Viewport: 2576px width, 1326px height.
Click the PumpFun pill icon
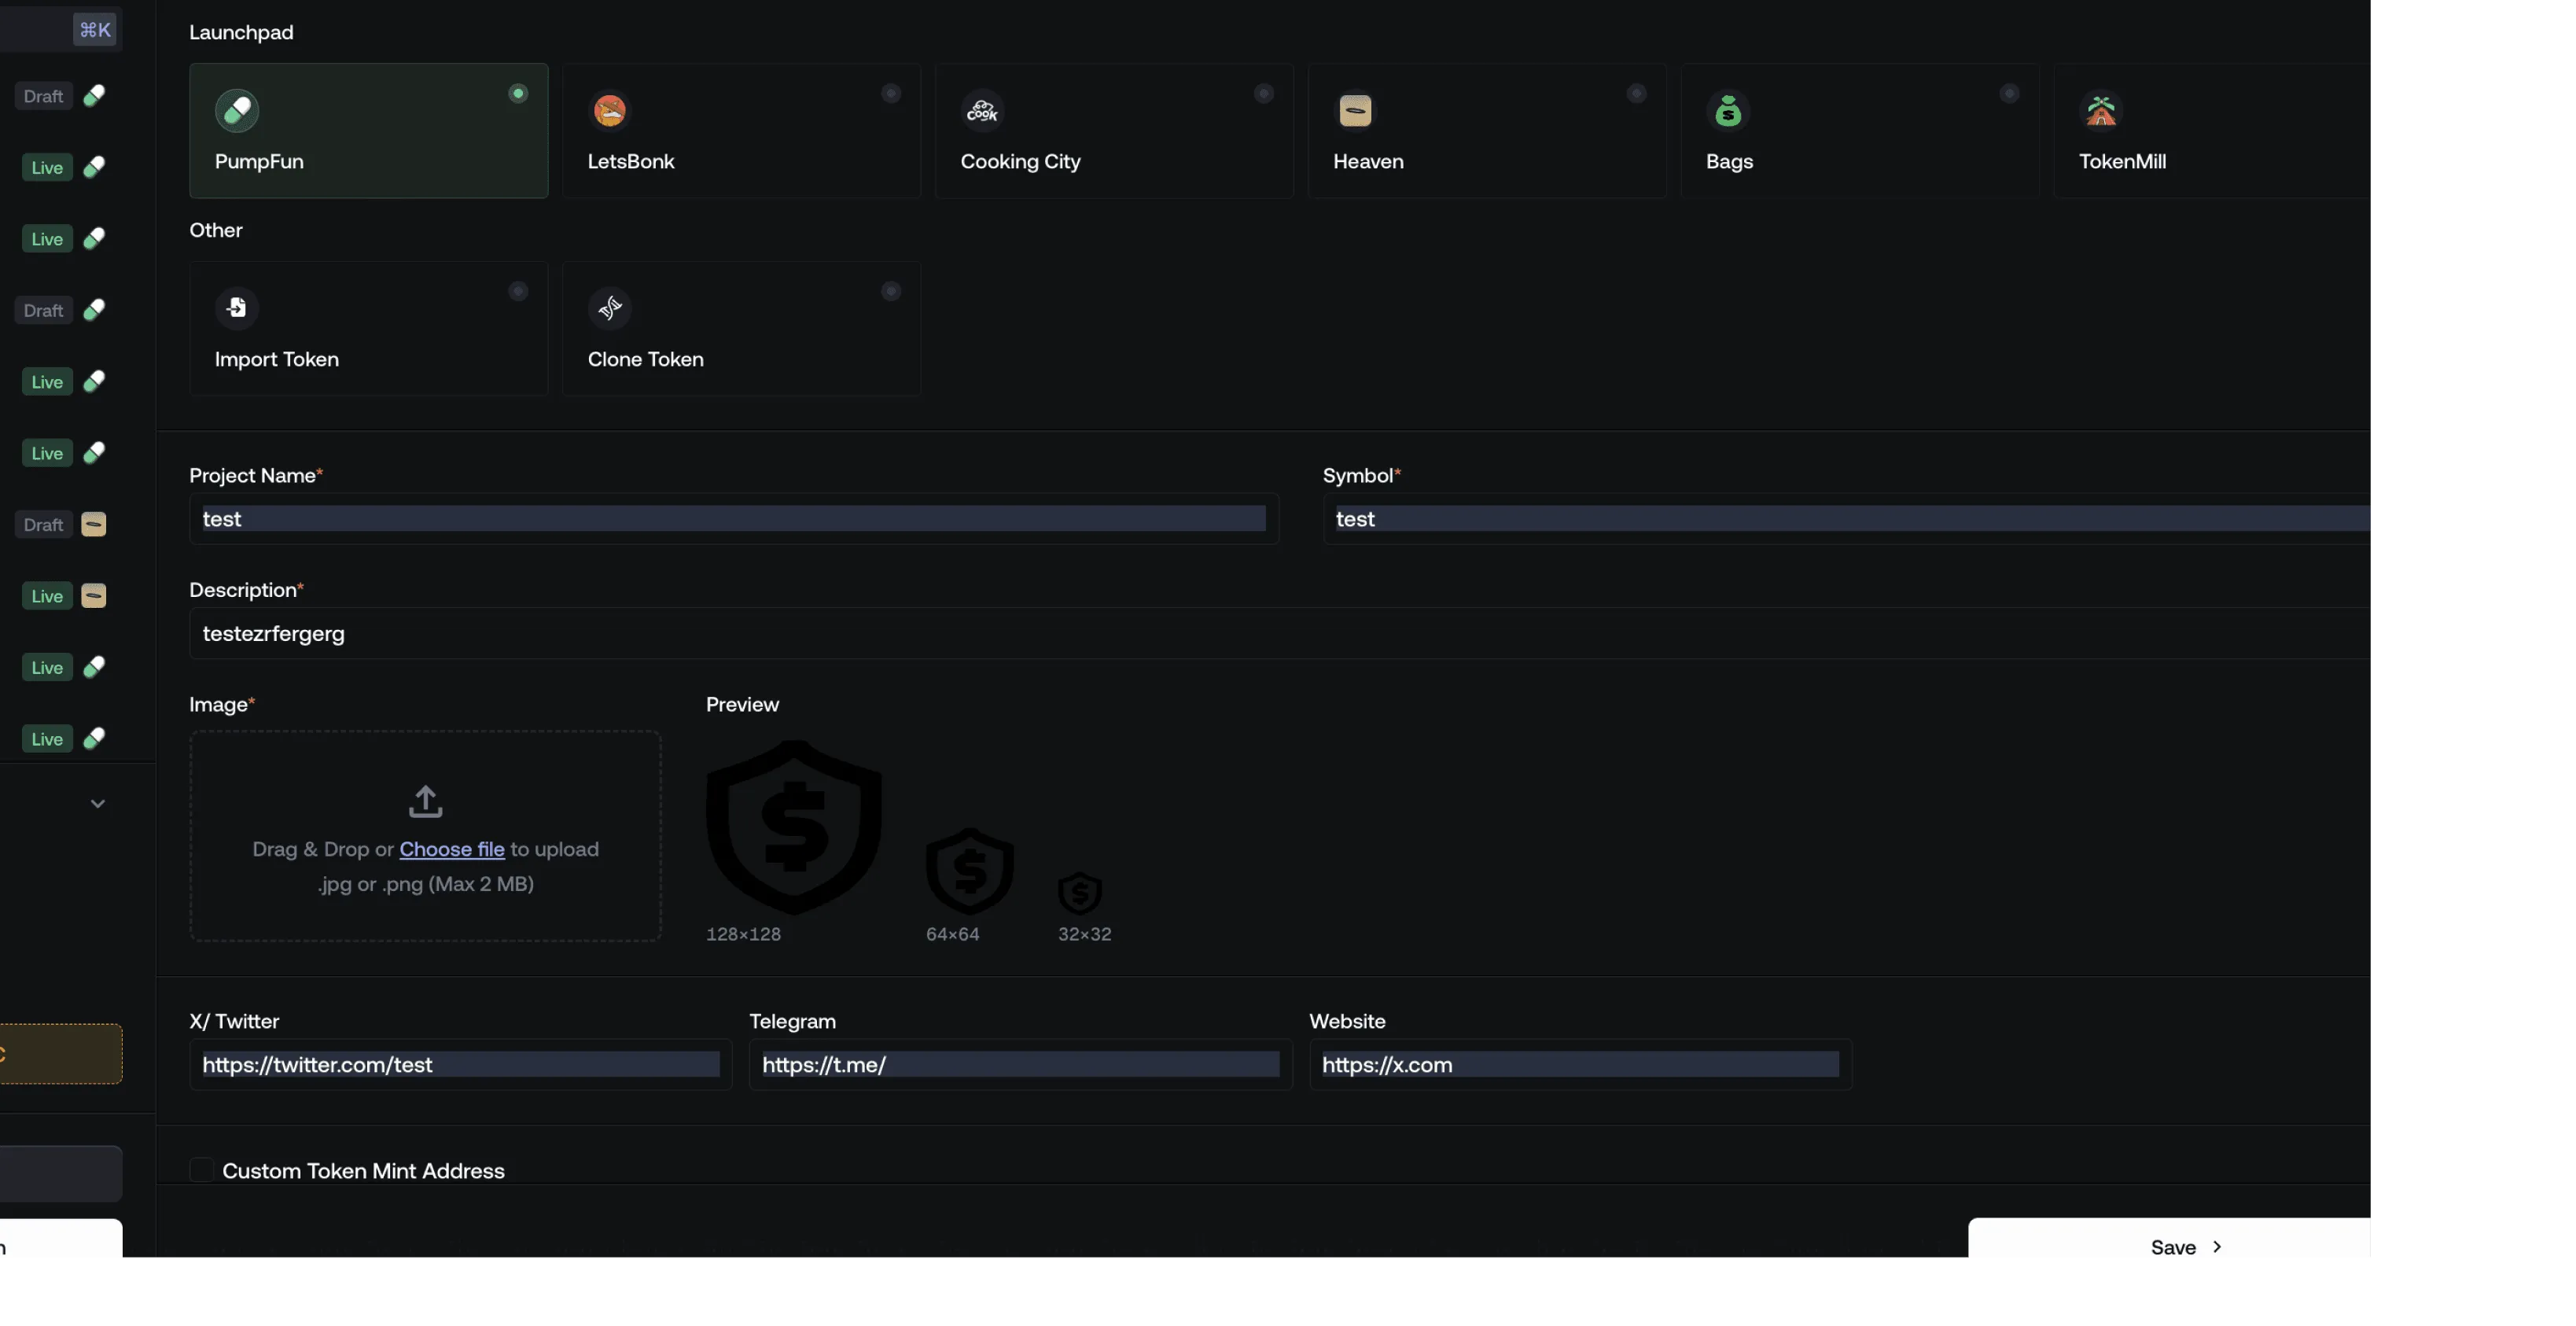point(237,110)
